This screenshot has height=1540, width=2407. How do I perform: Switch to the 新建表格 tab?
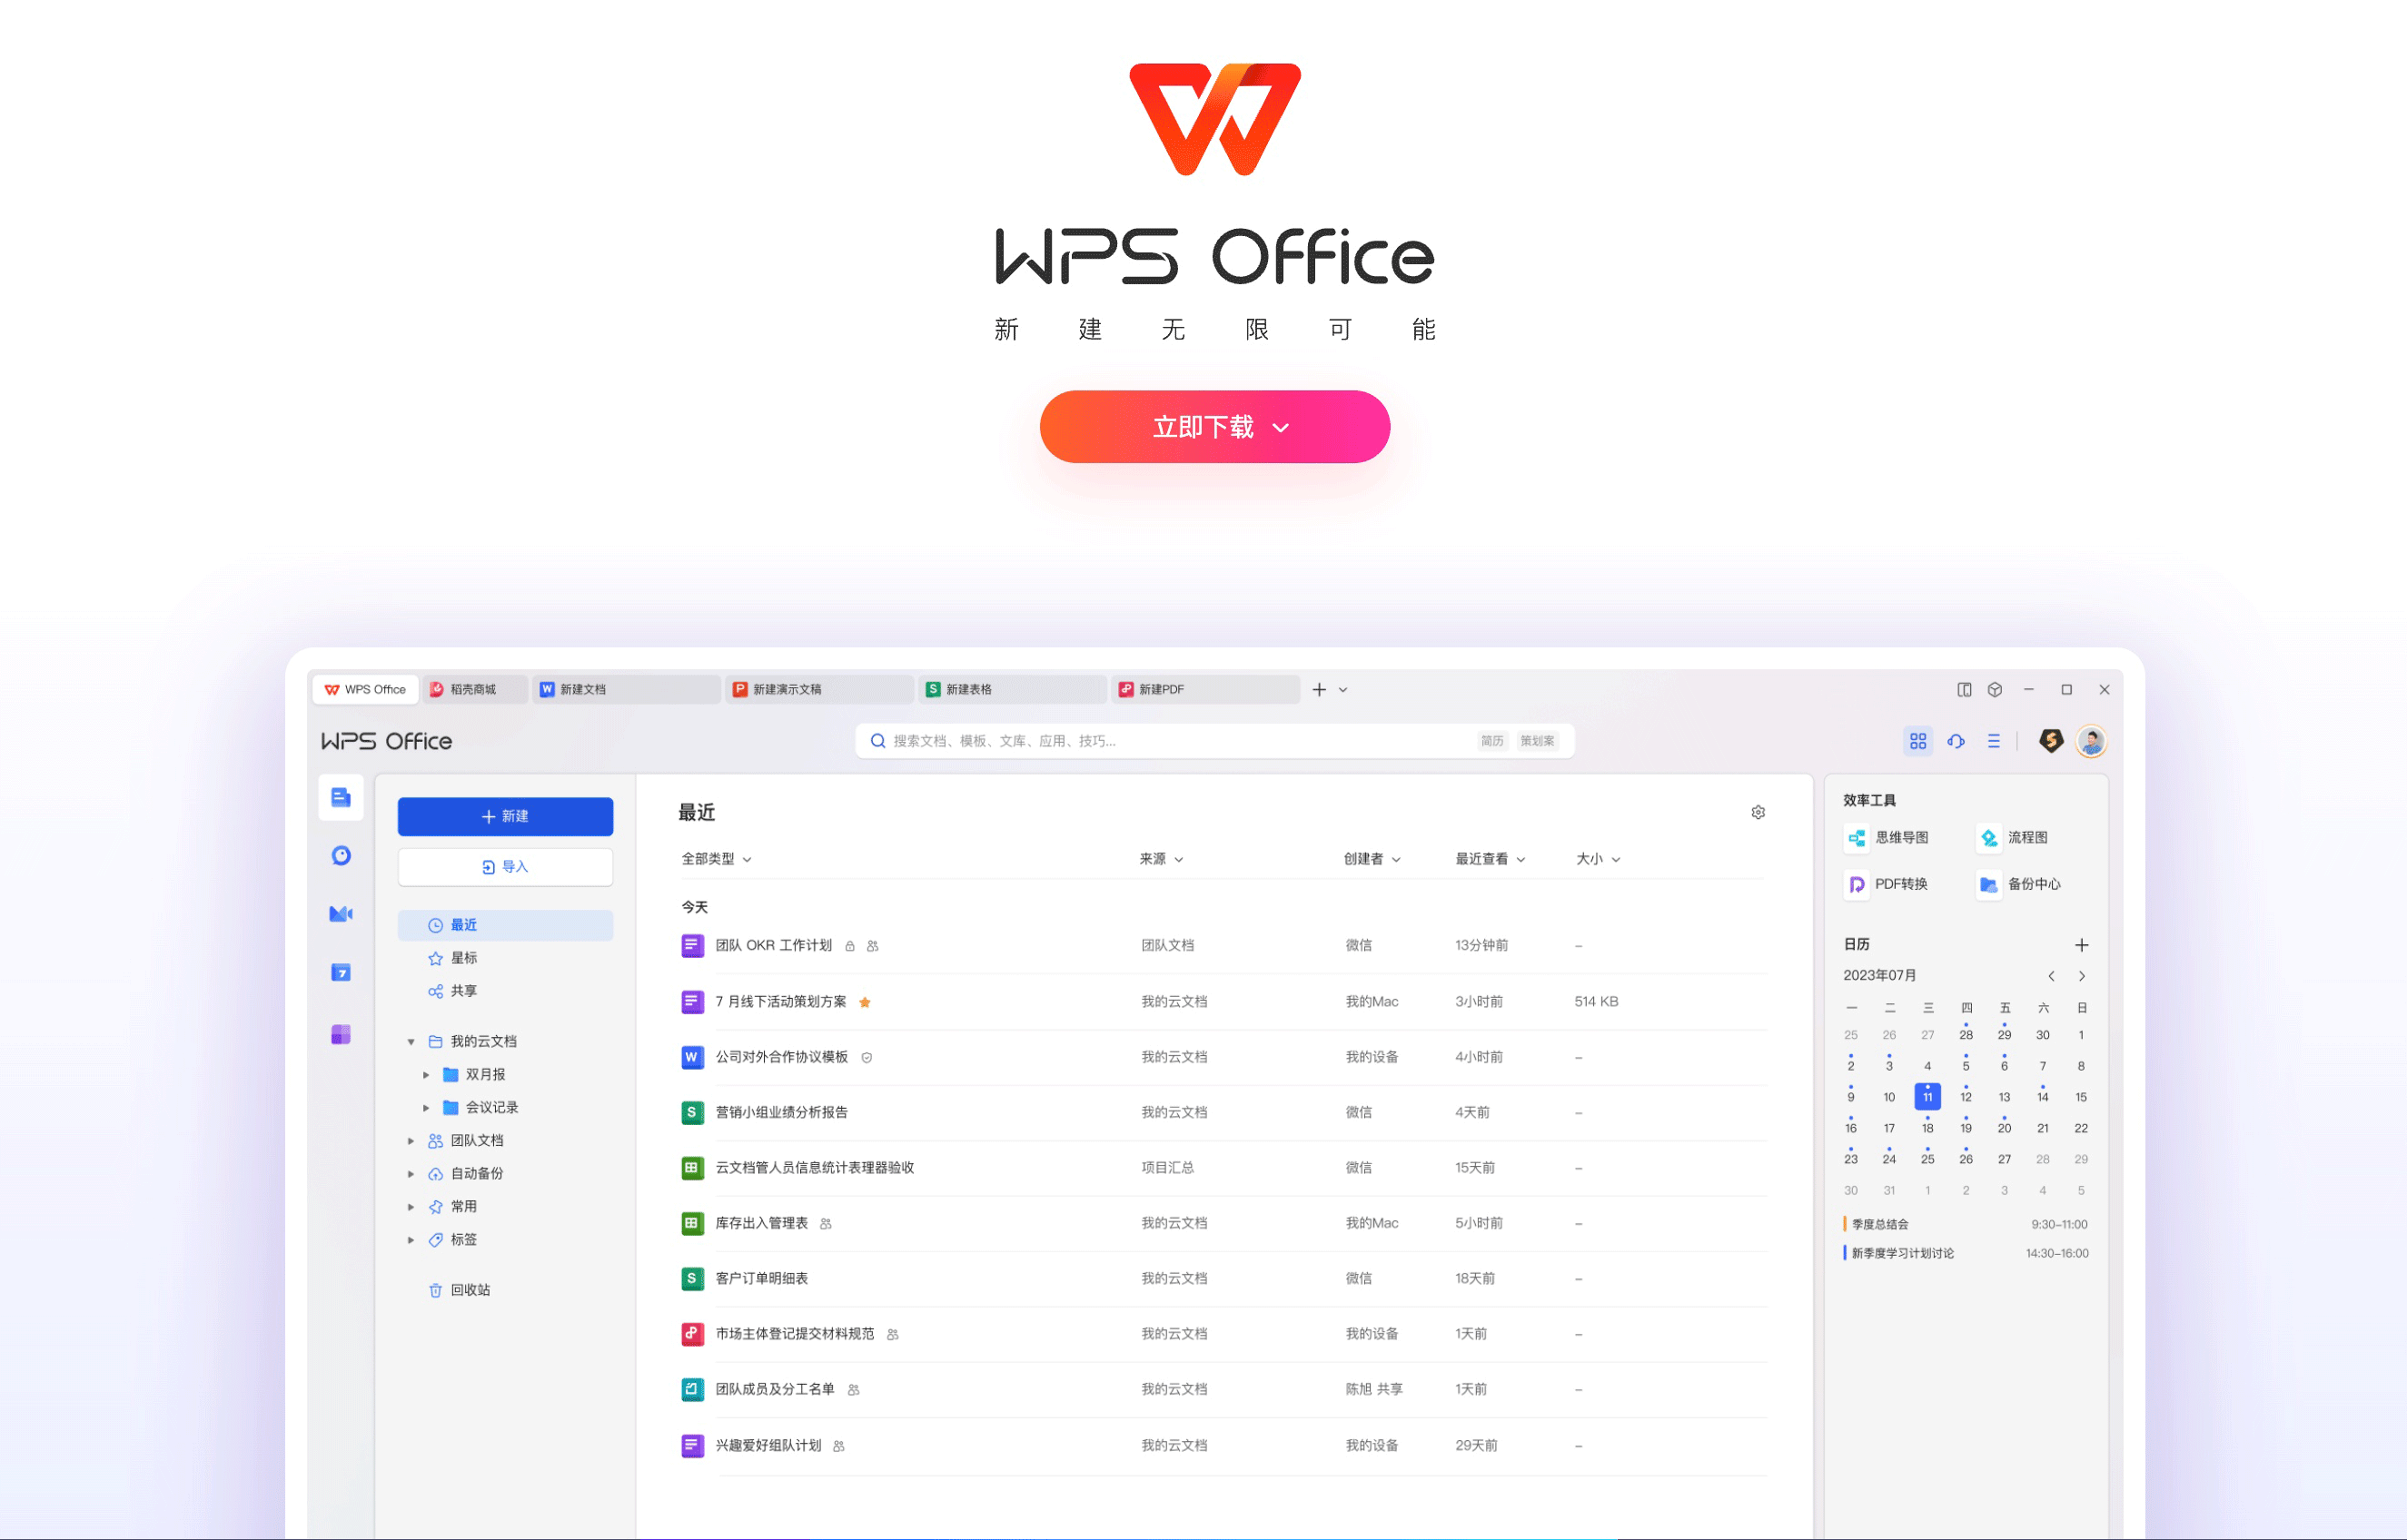(x=1012, y=690)
